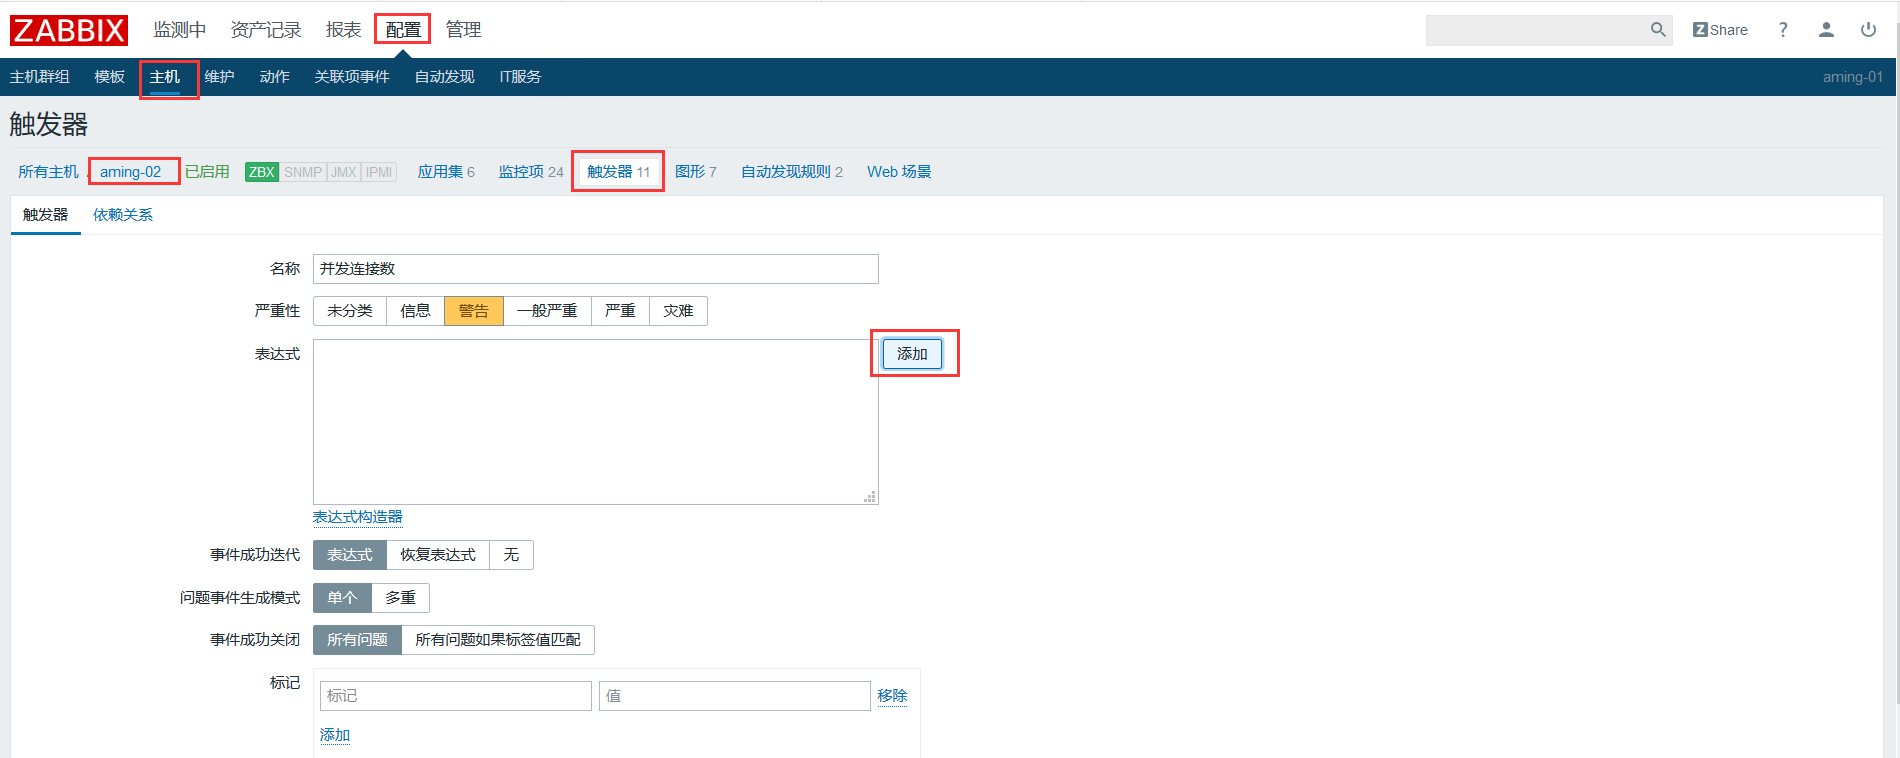The width and height of the screenshot is (1900, 758).
Task: Click the IPMI availability badge
Action: [379, 172]
